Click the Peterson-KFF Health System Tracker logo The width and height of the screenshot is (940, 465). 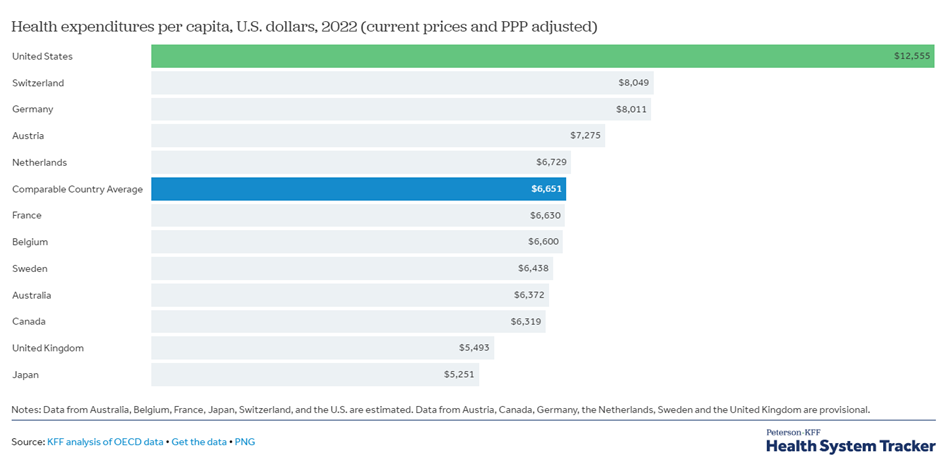tap(850, 440)
